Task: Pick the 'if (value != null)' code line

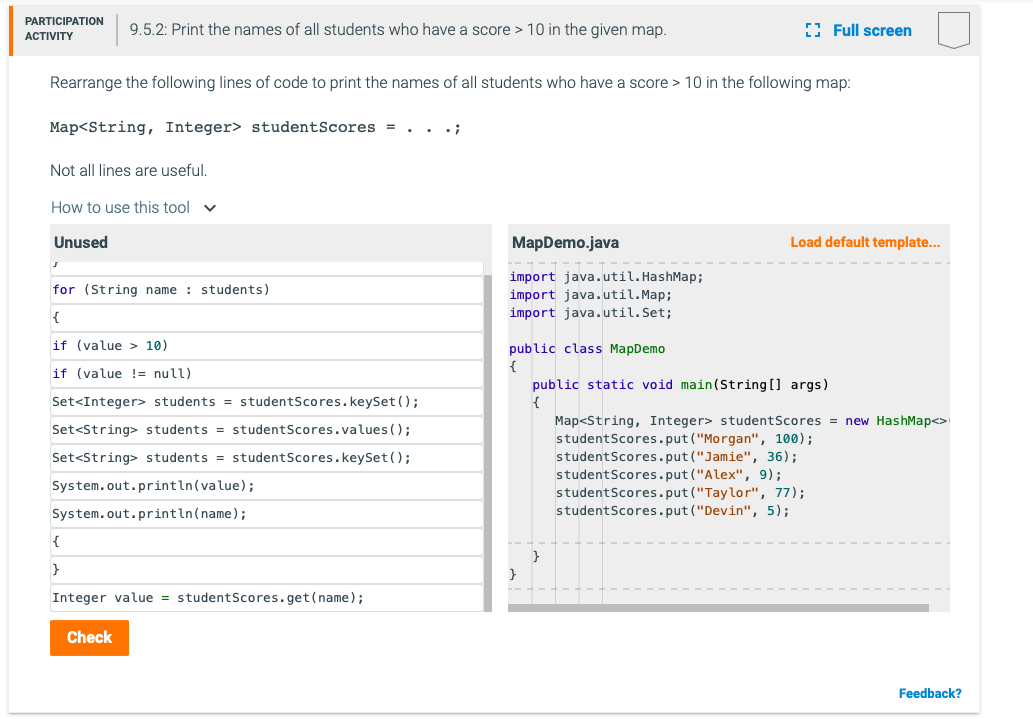Action: tap(121, 374)
